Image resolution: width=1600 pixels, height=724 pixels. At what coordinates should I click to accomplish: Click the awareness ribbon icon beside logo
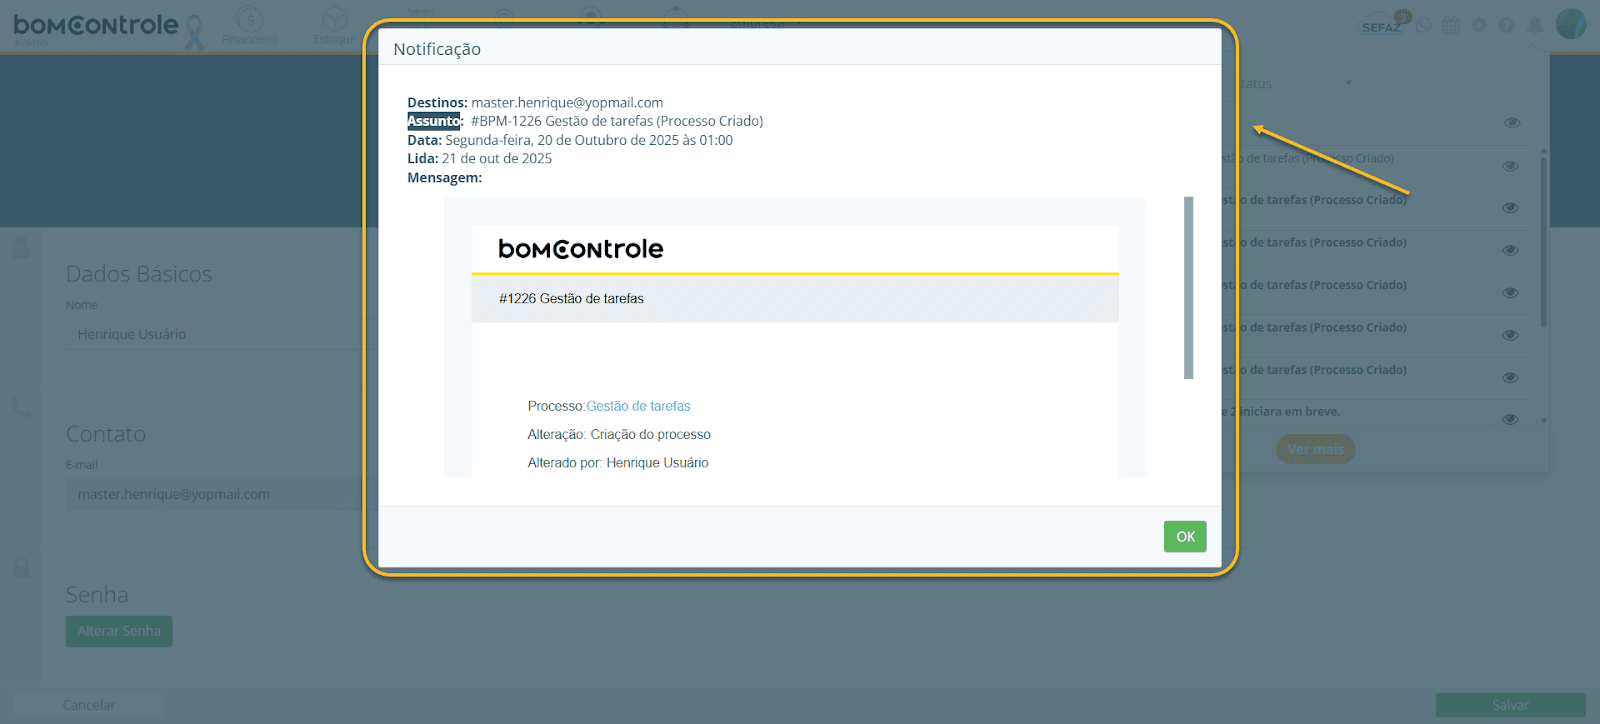tap(195, 32)
